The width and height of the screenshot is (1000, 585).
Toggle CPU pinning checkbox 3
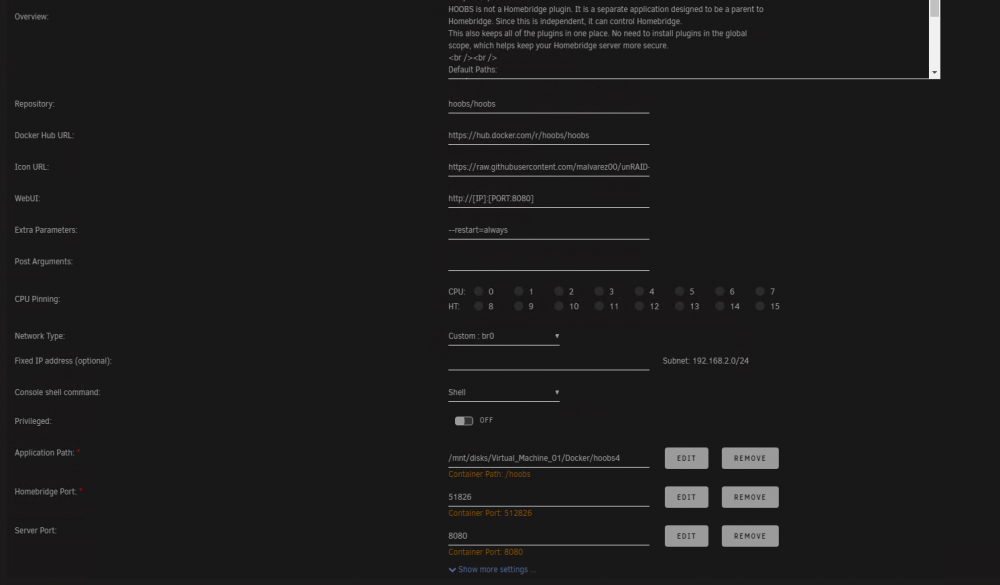point(599,292)
